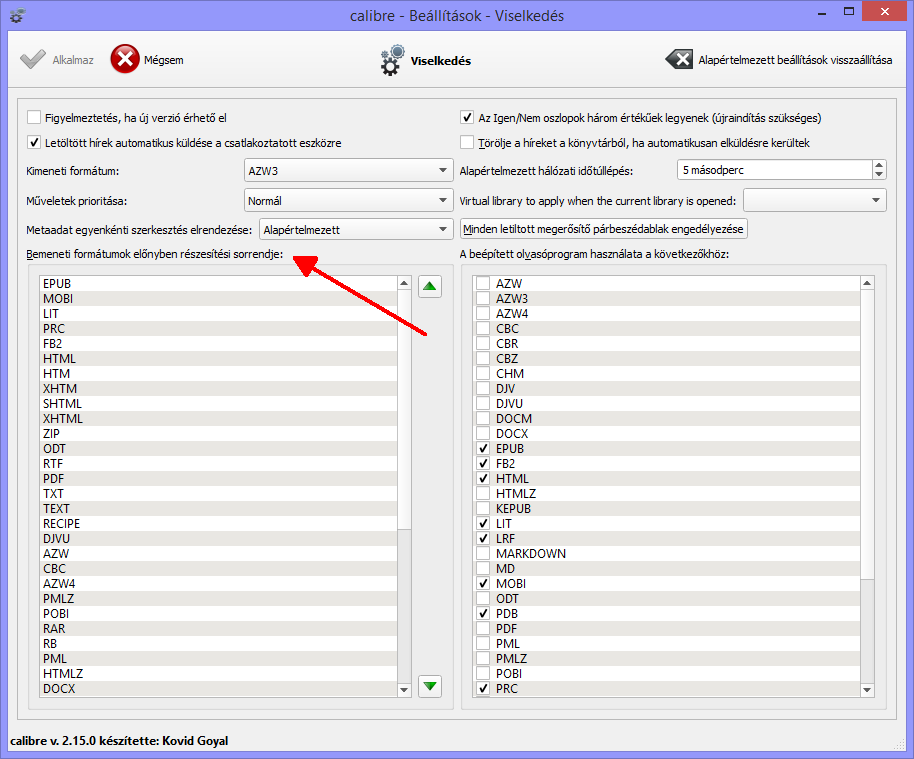This screenshot has width=914, height=759.
Task: Click the restore defaults backspace icon
Action: tap(679, 59)
